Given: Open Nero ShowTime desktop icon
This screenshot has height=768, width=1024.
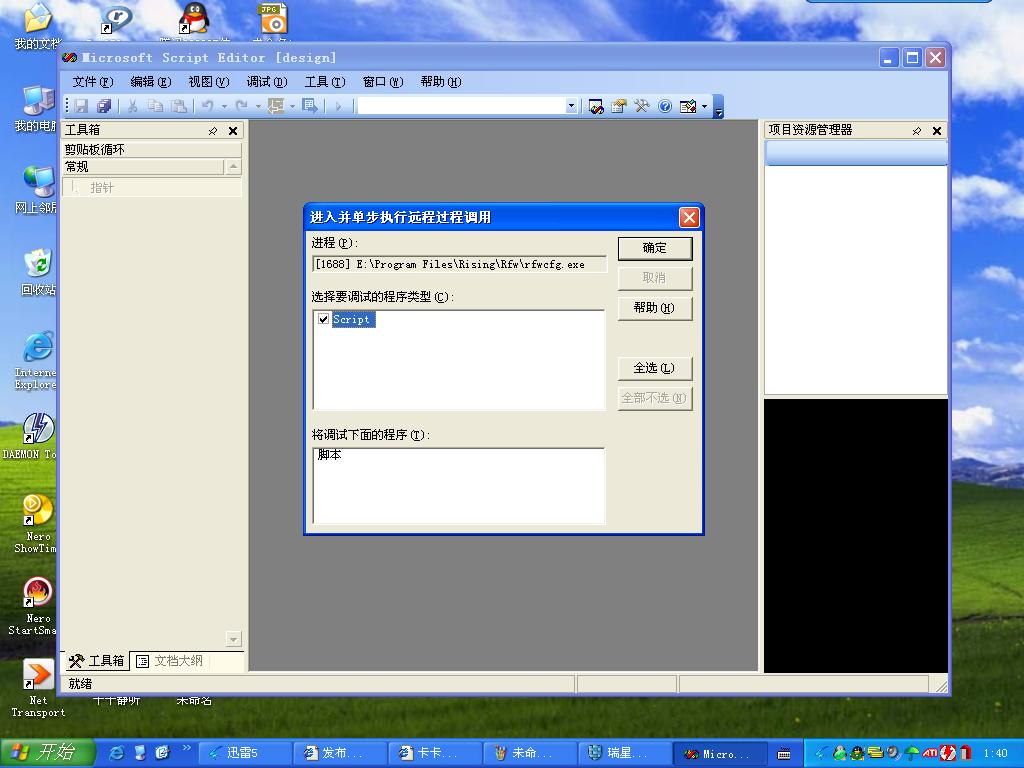Looking at the screenshot, I should [x=37, y=524].
